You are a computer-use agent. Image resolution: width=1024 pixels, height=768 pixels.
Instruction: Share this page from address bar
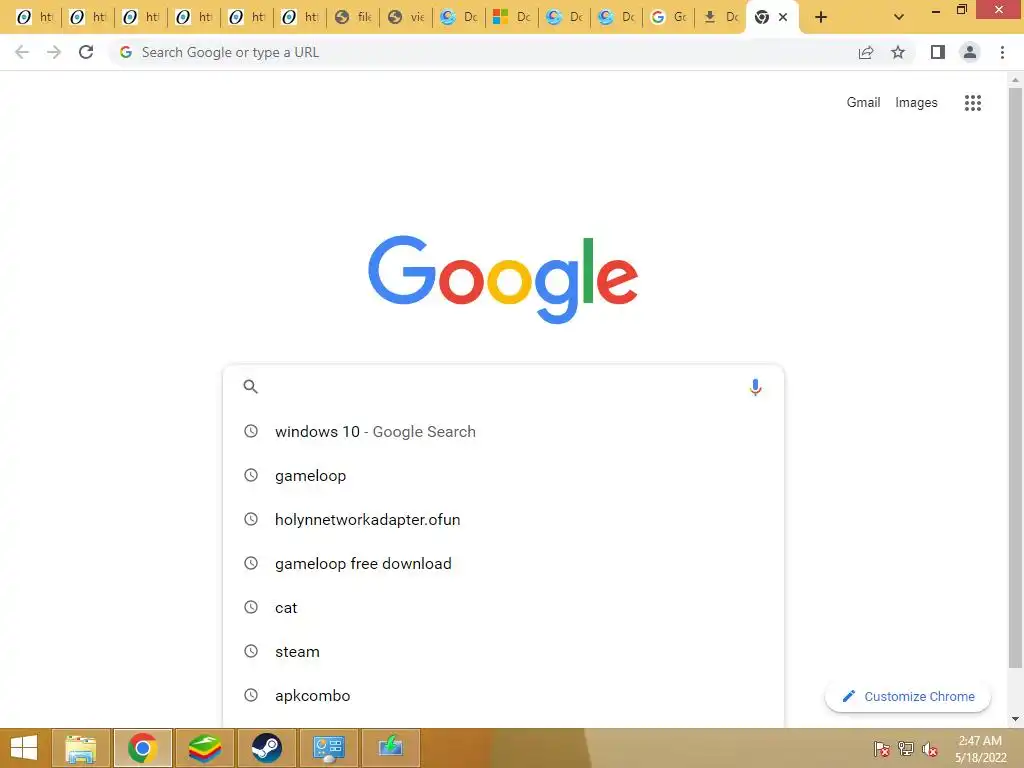(866, 52)
